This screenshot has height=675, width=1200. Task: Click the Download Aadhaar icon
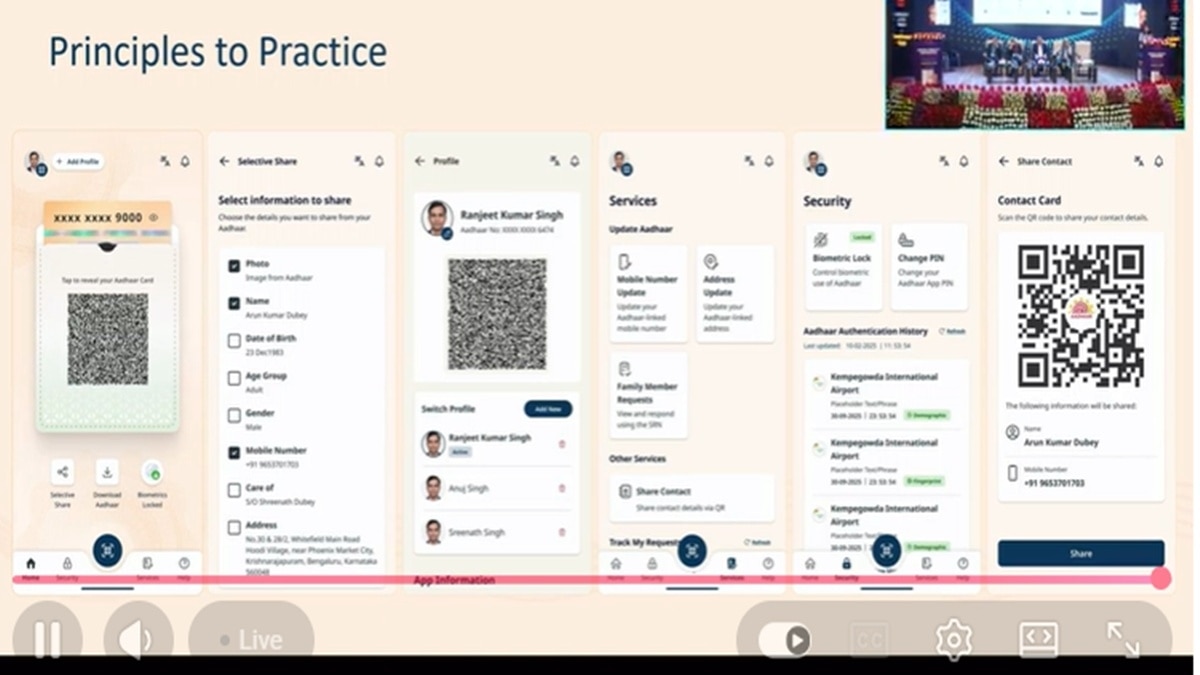[107, 472]
